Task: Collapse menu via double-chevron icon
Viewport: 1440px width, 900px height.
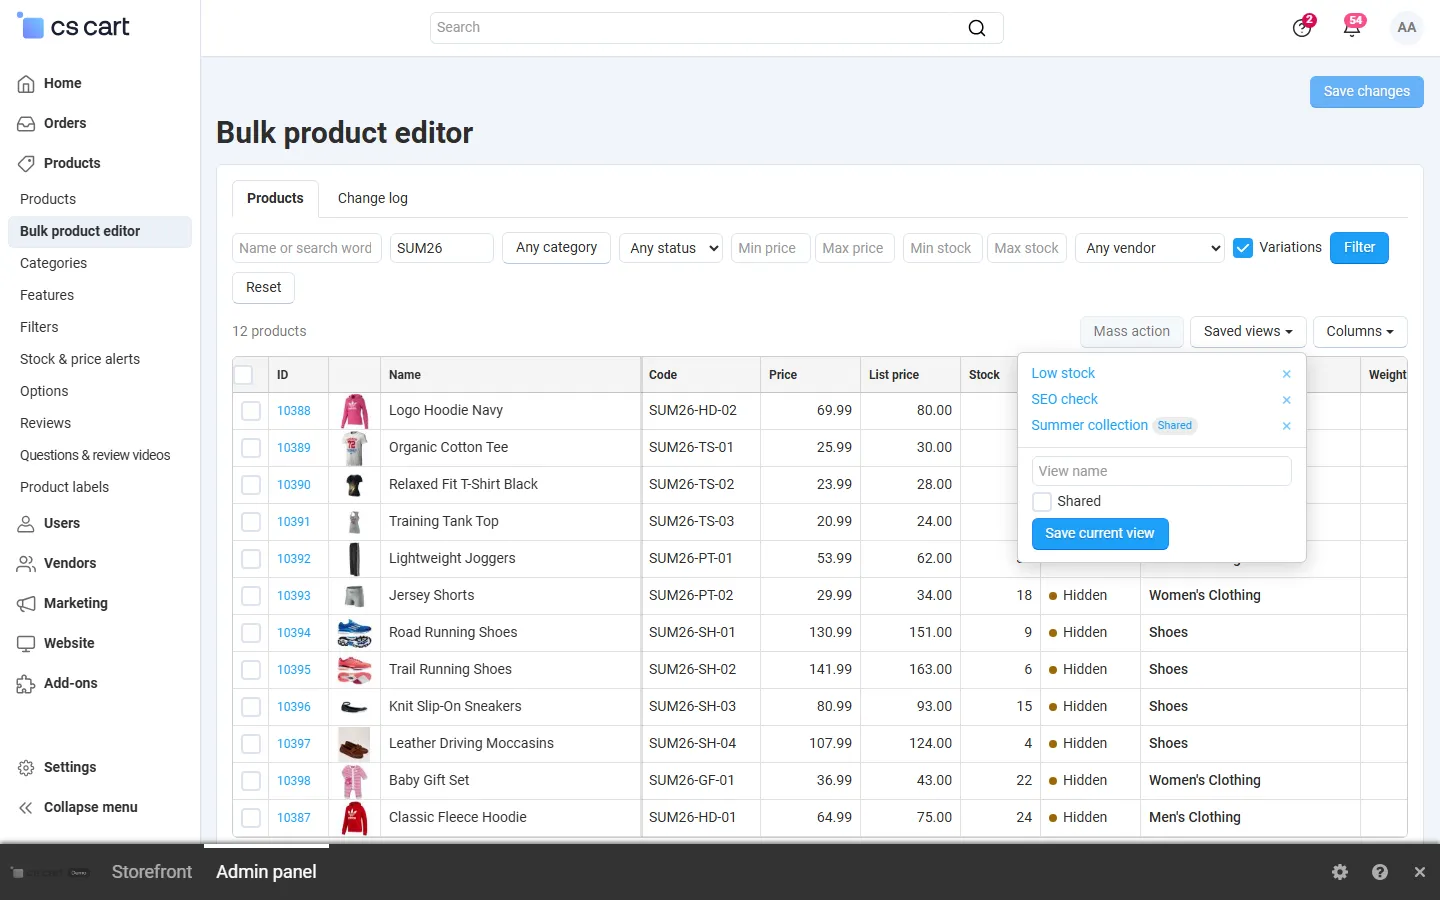Action: [27, 808]
